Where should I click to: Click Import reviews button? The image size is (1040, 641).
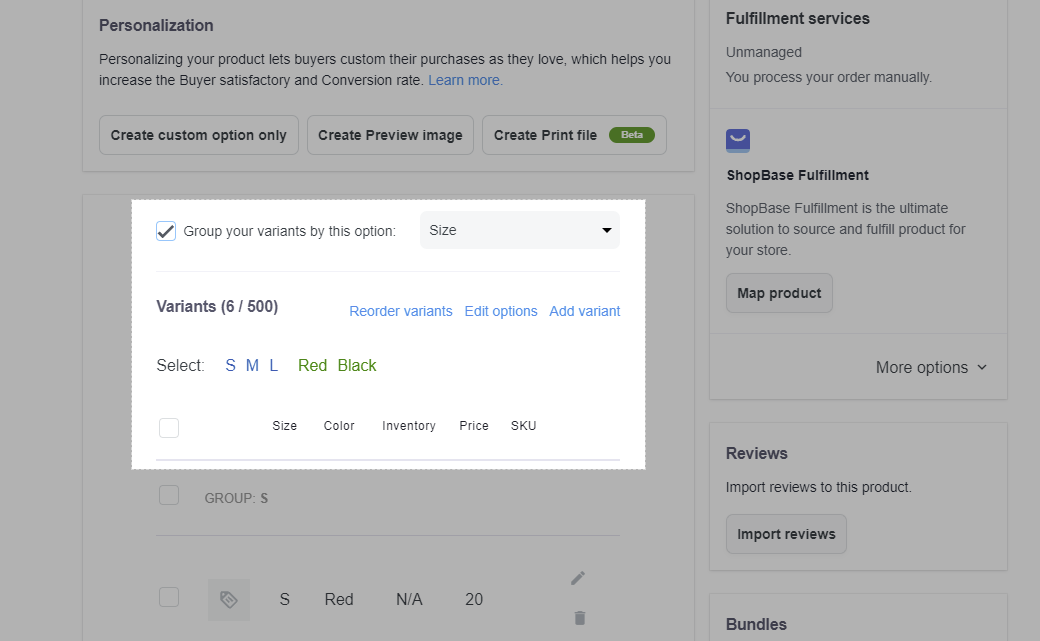[786, 534]
